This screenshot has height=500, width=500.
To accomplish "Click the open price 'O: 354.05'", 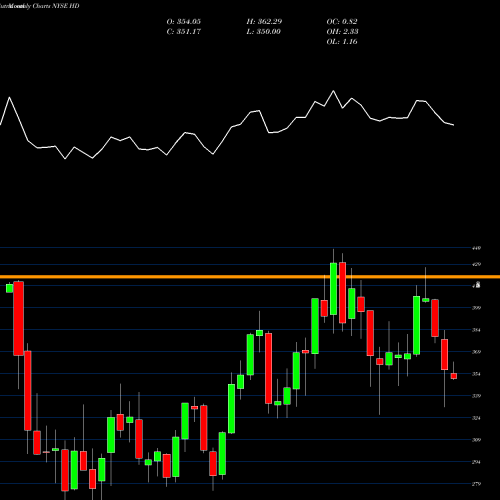I will 183,22.
